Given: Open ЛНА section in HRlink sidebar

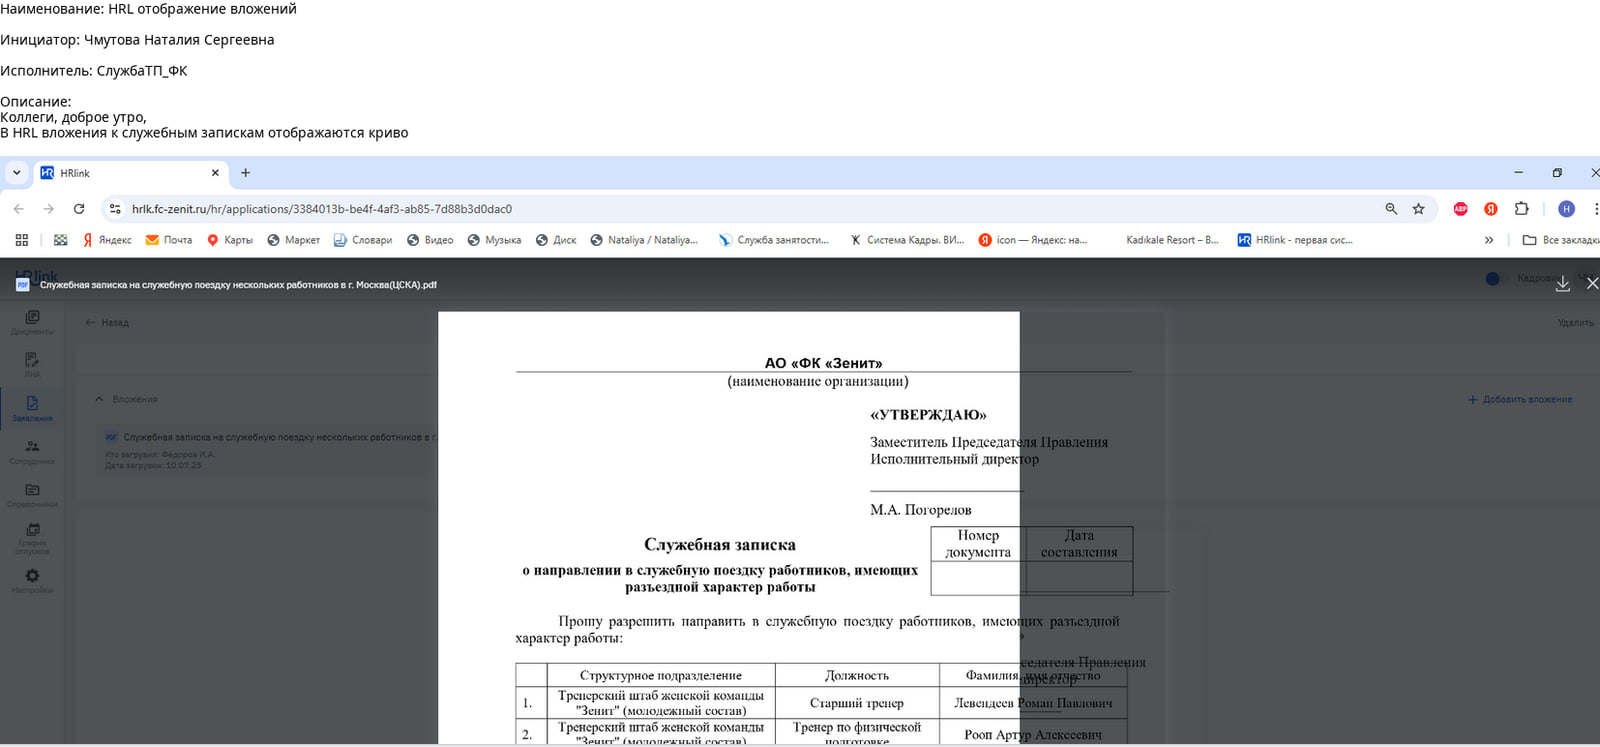Looking at the screenshot, I should (x=32, y=365).
